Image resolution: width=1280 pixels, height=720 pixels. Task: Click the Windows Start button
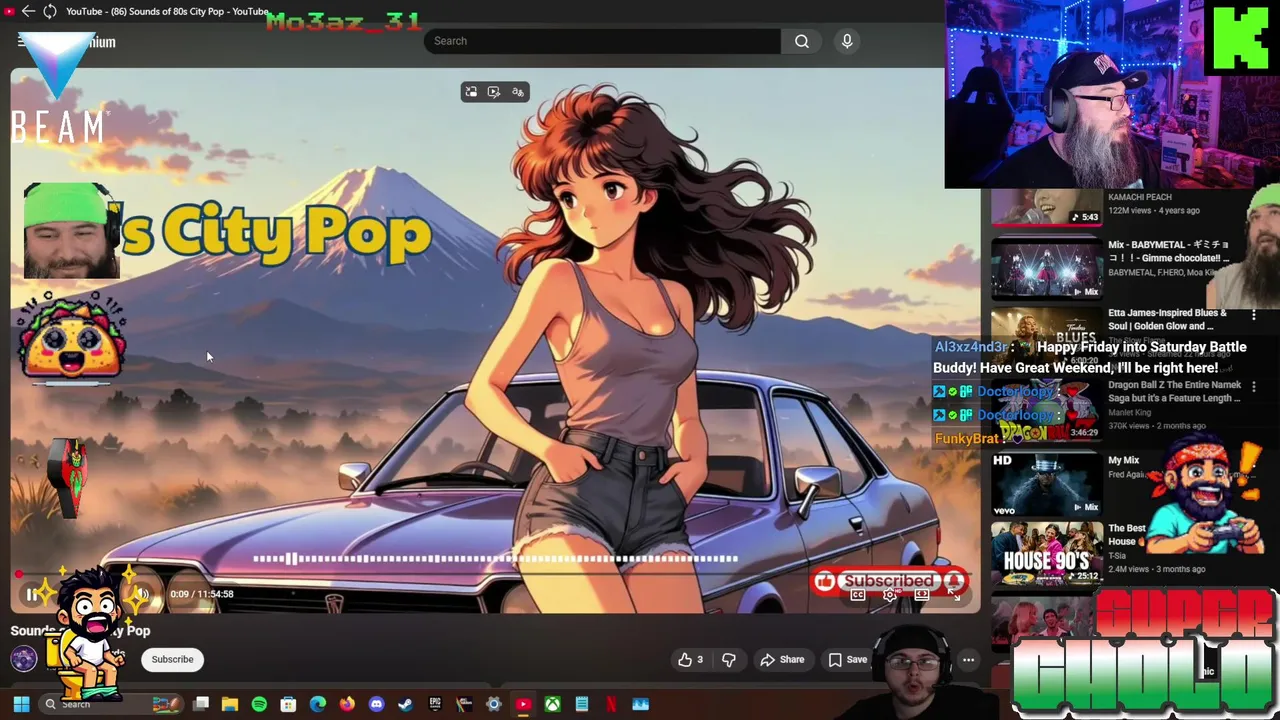click(x=21, y=704)
